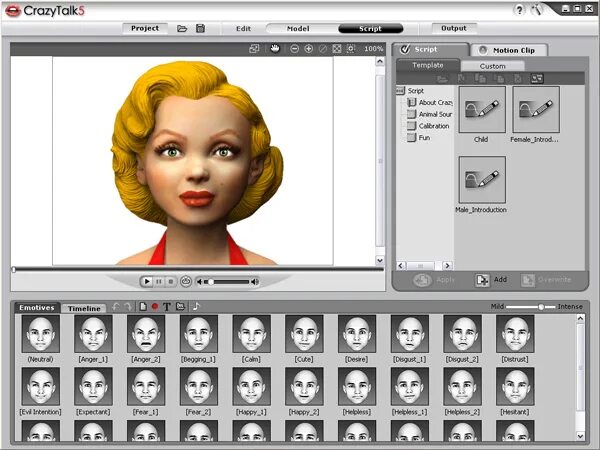
Task: Switch to the Timeline tab
Action: [x=84, y=308]
